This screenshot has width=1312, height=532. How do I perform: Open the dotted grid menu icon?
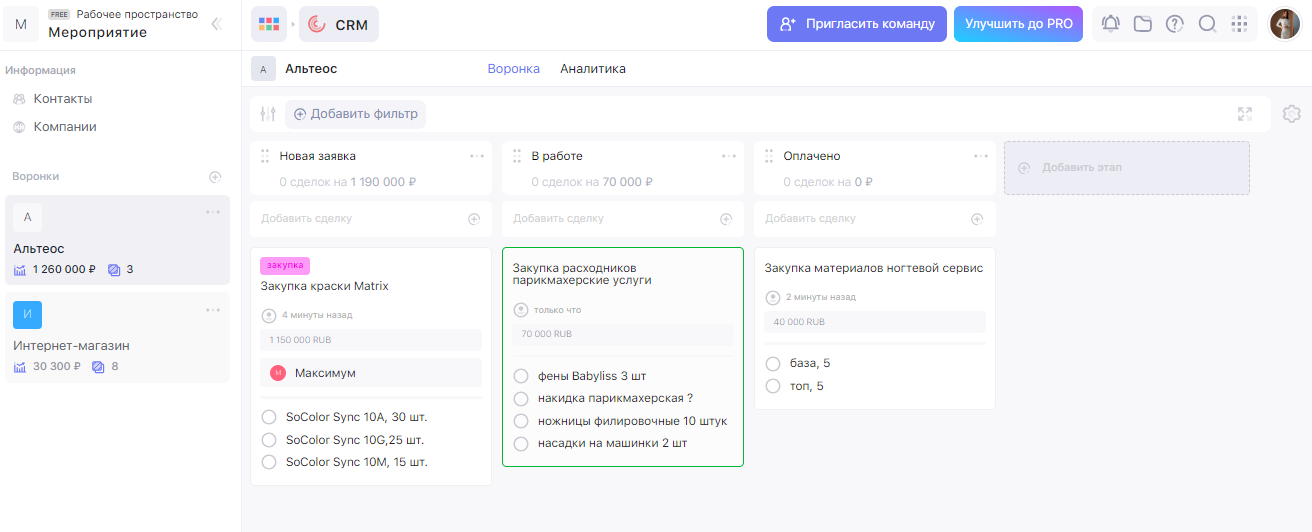[1239, 24]
